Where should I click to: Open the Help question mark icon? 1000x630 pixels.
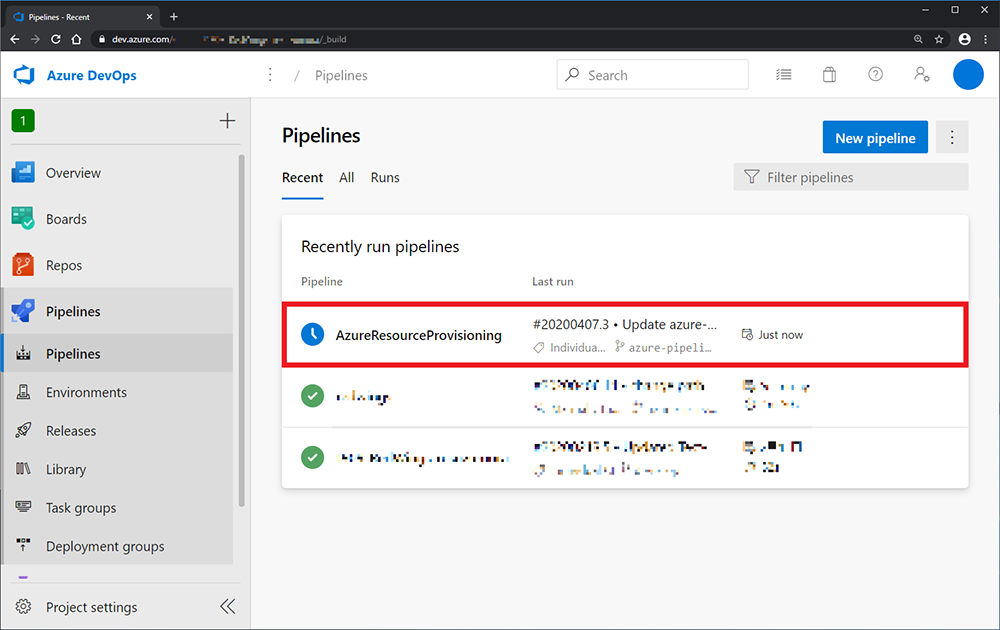[x=876, y=75]
